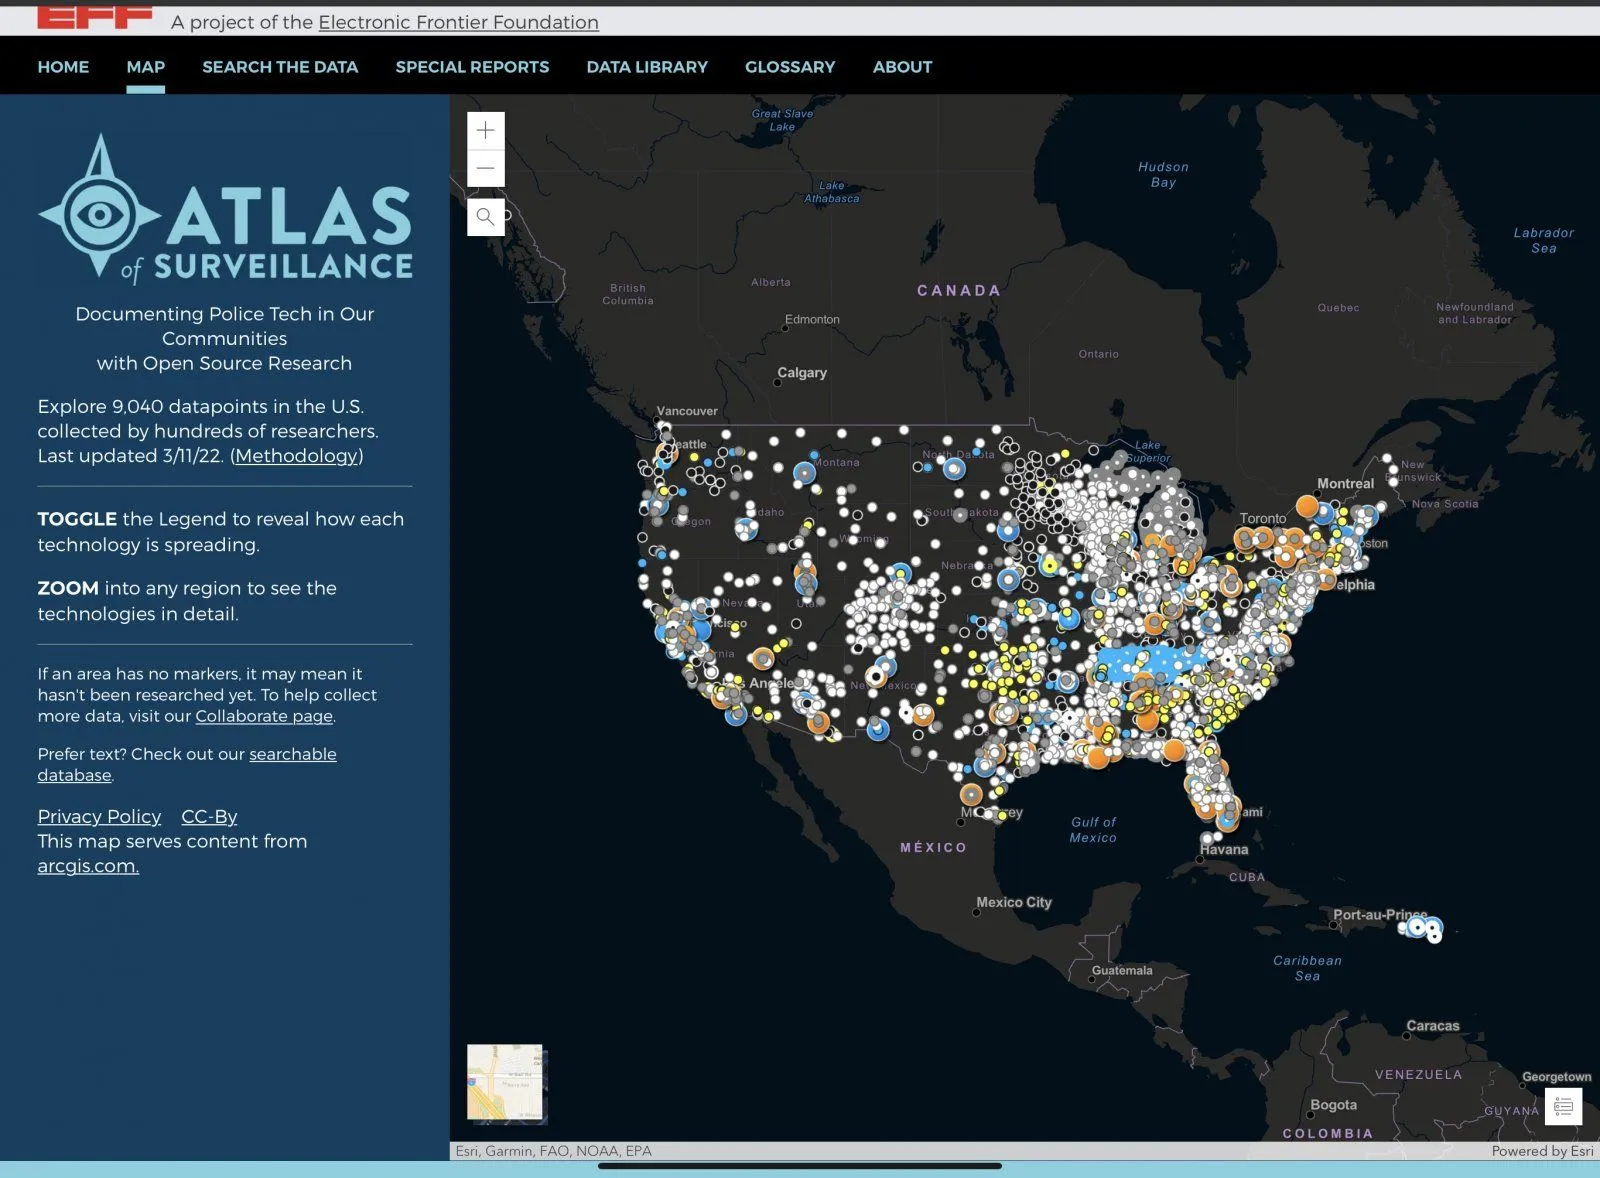Click the Montreal label on the map
This screenshot has height=1178, width=1600.
point(1345,484)
